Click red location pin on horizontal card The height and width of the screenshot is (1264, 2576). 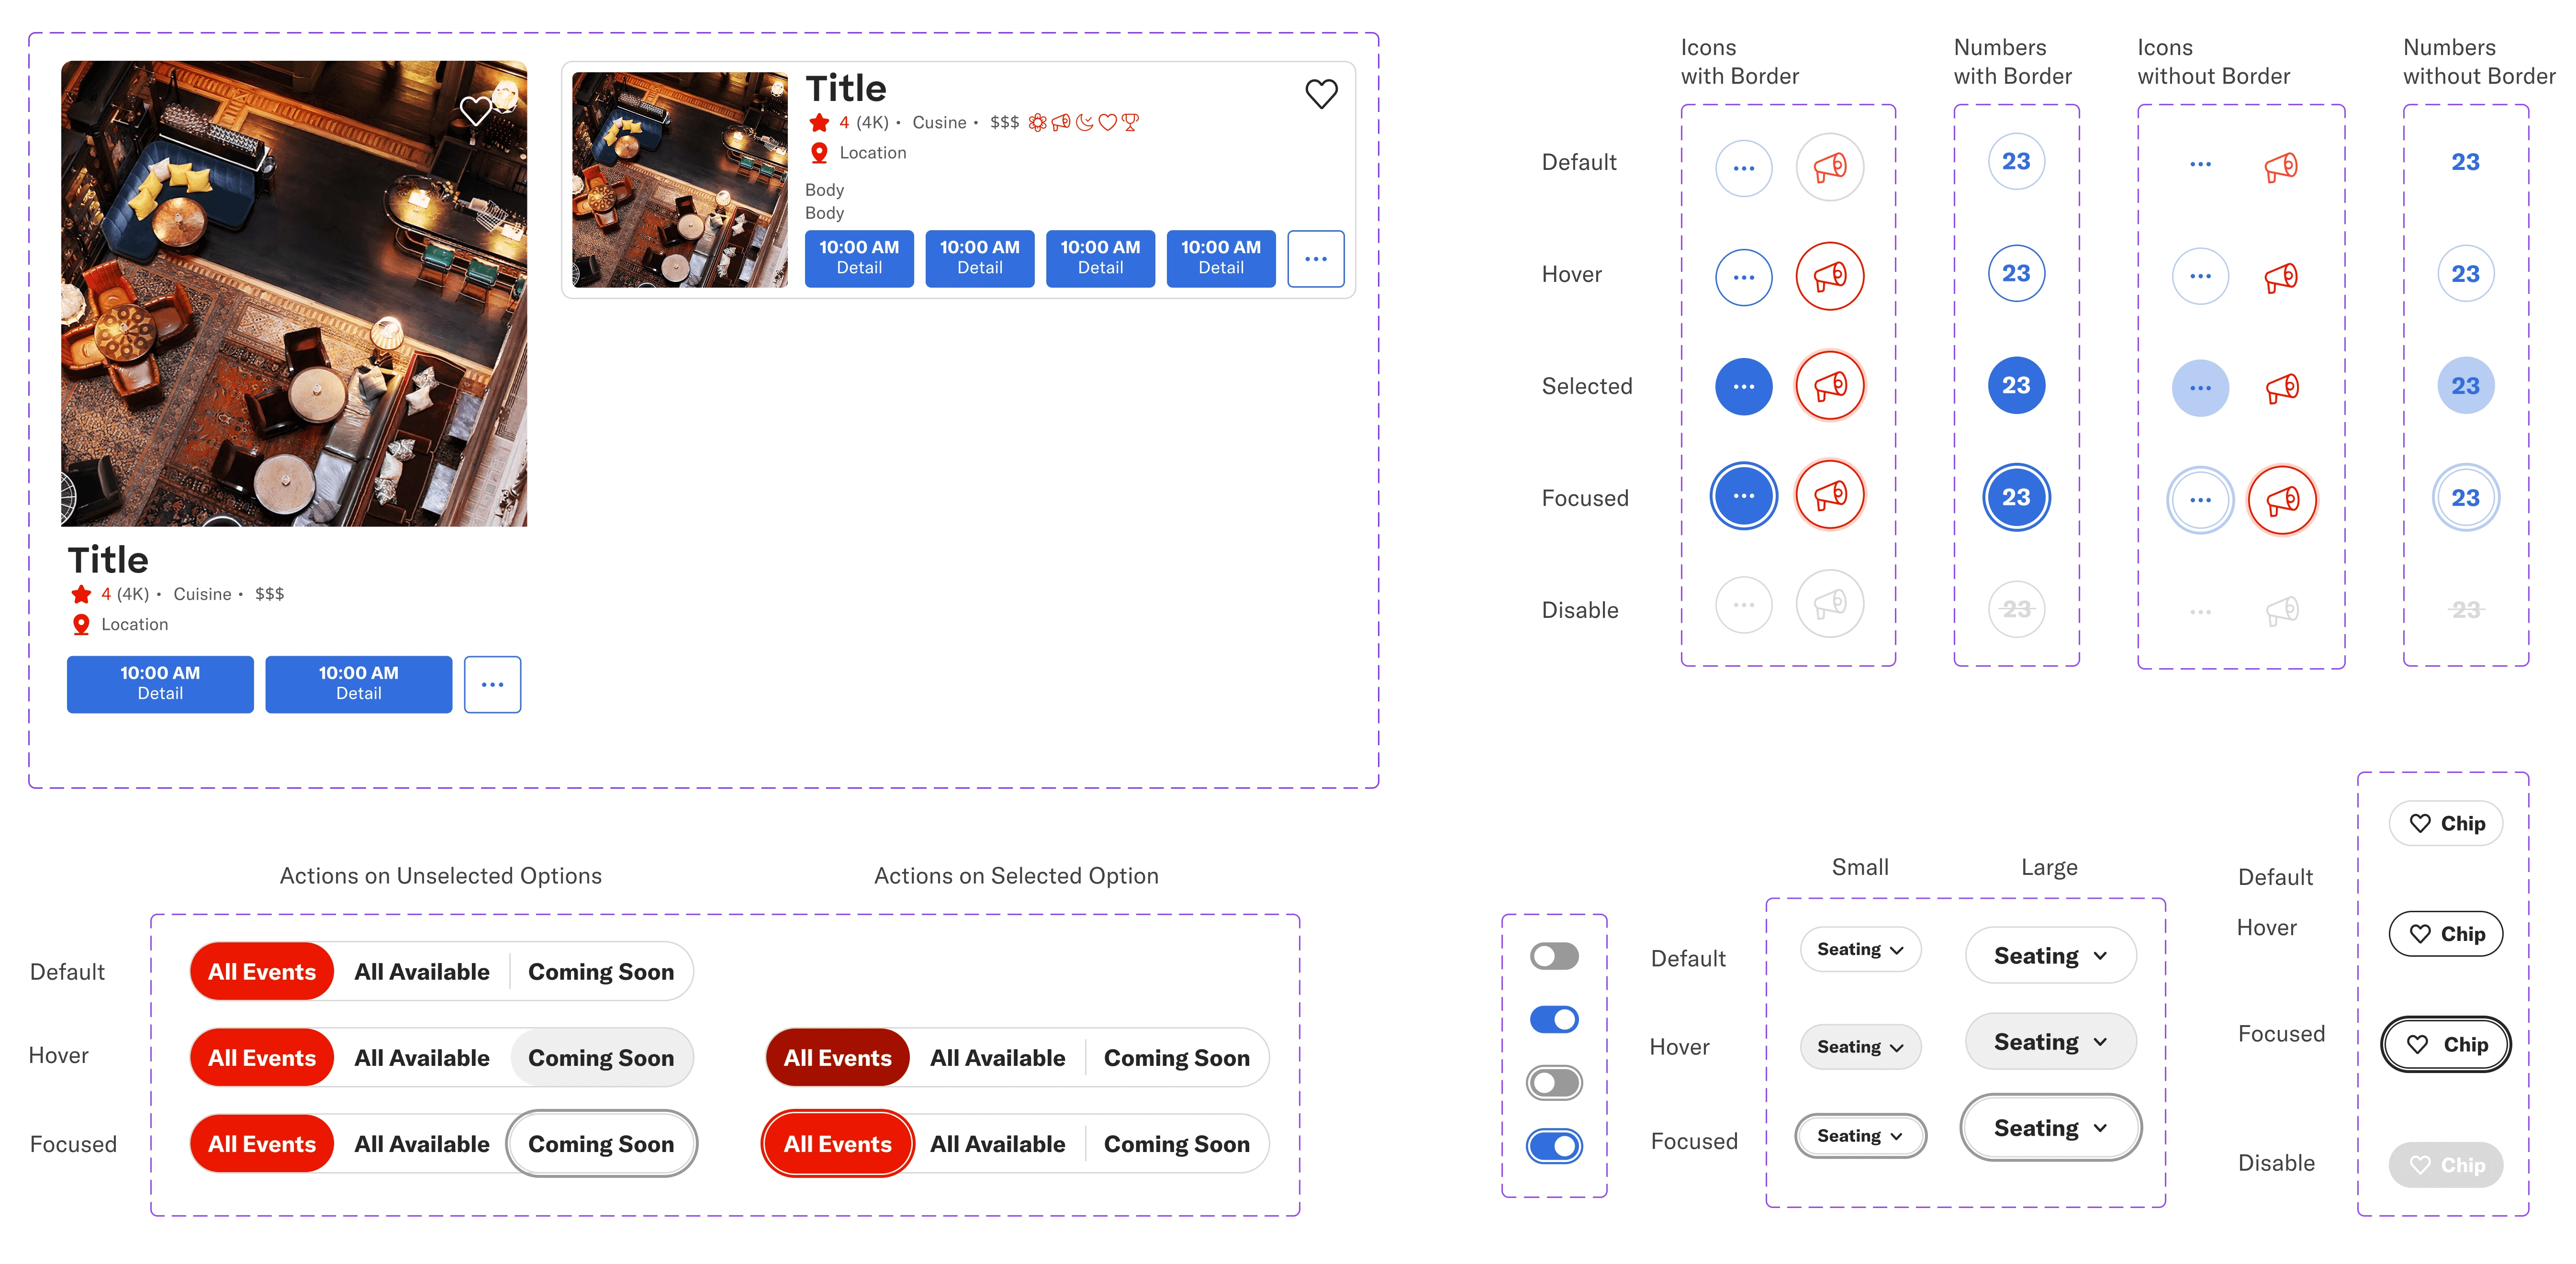click(x=819, y=153)
